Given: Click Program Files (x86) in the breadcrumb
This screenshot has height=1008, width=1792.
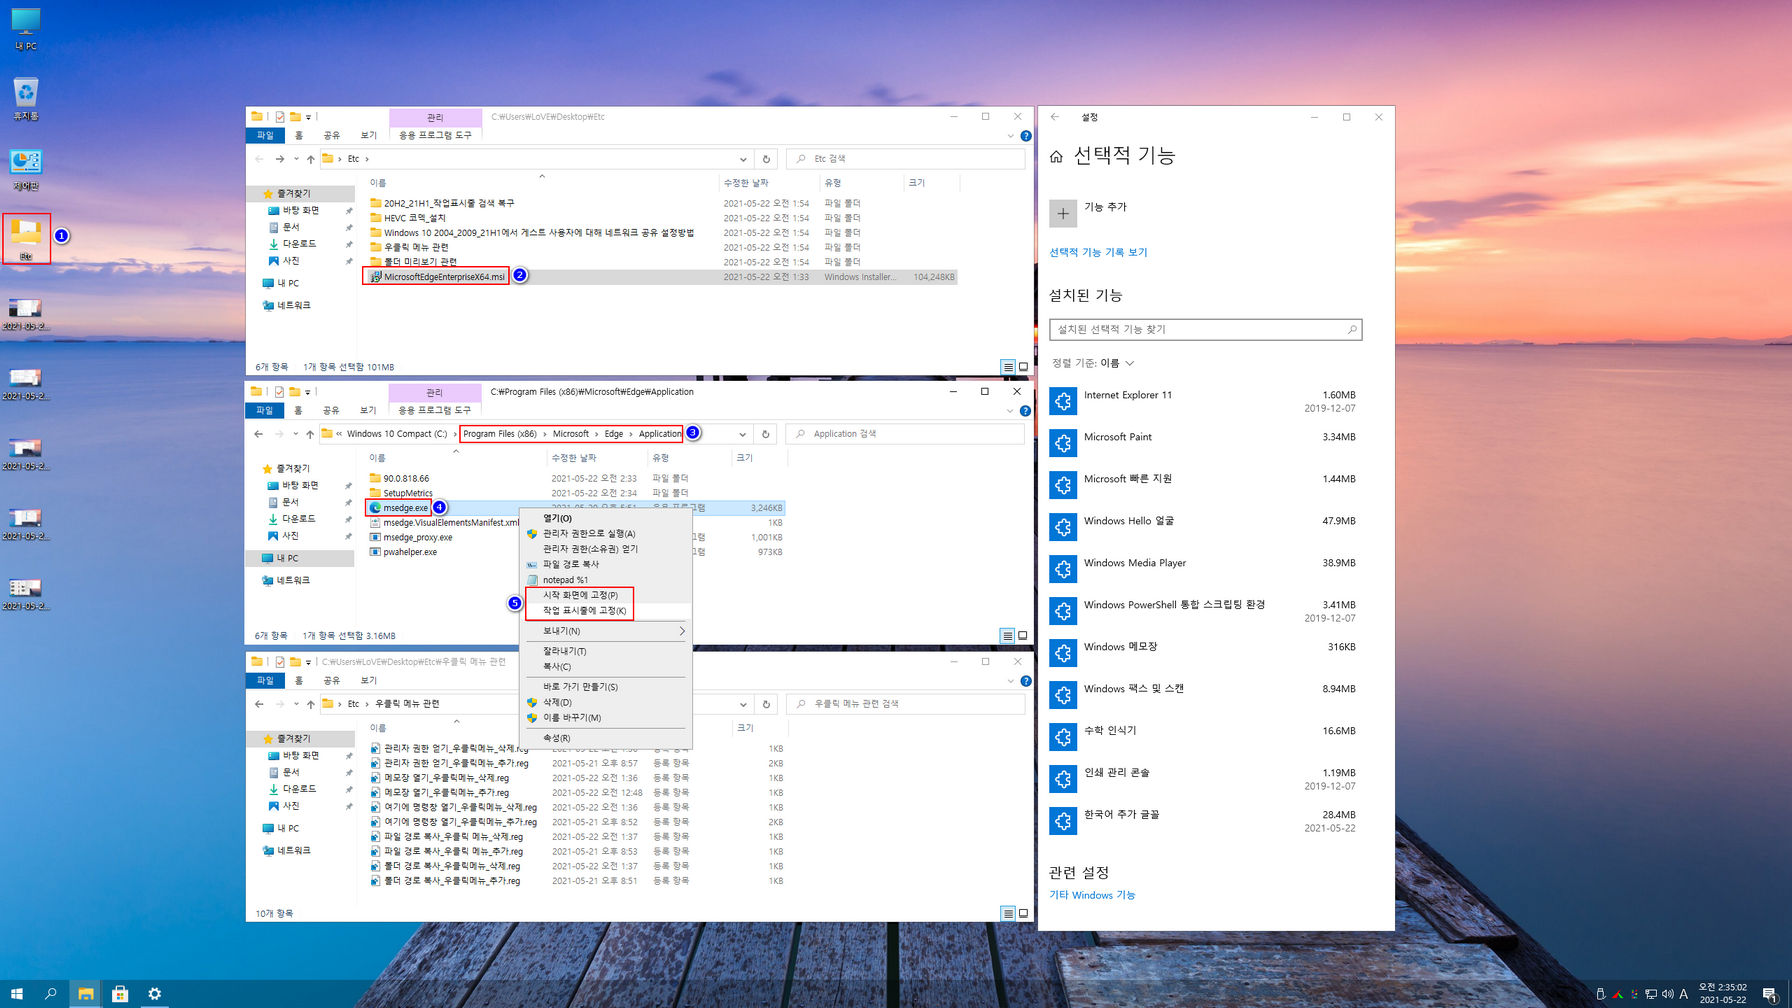Looking at the screenshot, I should [x=500, y=434].
